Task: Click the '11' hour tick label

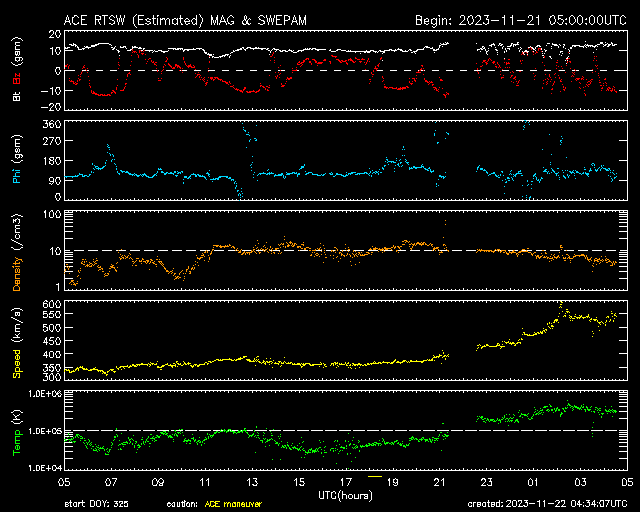Action: coord(205,482)
